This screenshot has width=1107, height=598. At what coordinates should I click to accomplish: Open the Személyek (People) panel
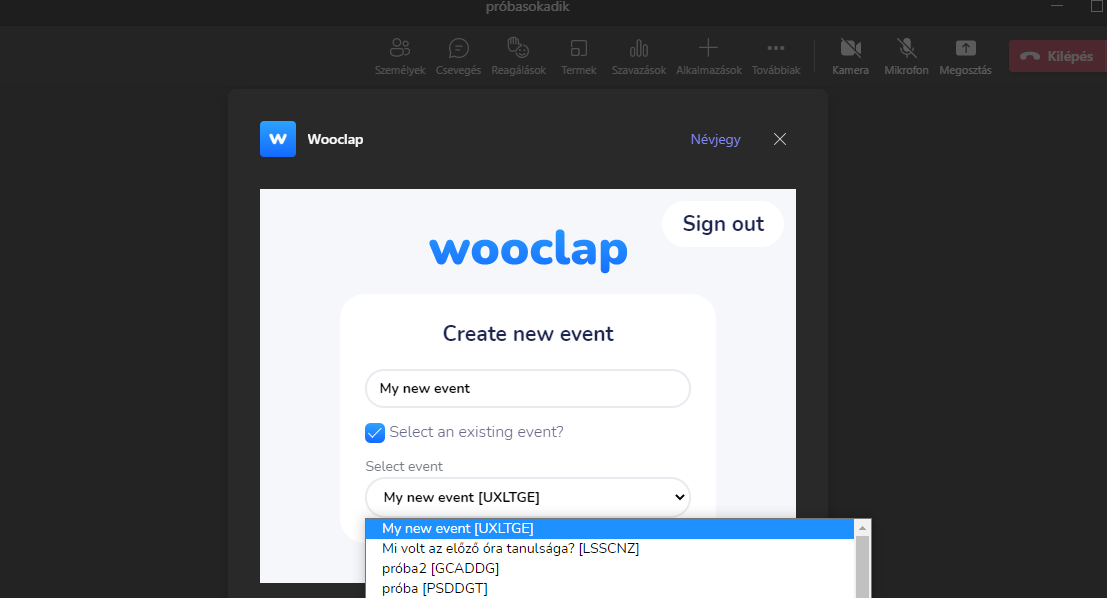[x=400, y=56]
